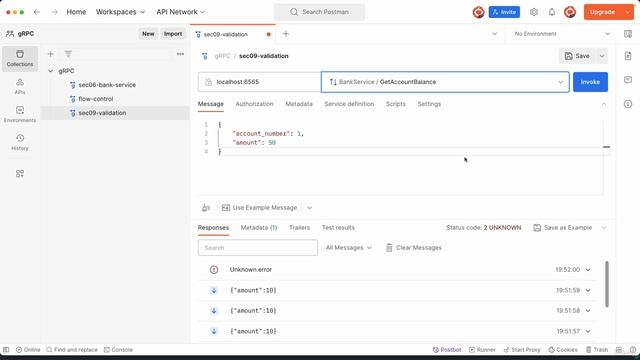Image resolution: width=640 pixels, height=360 pixels.
Task: Open Postbot in the status bar
Action: pos(447,350)
